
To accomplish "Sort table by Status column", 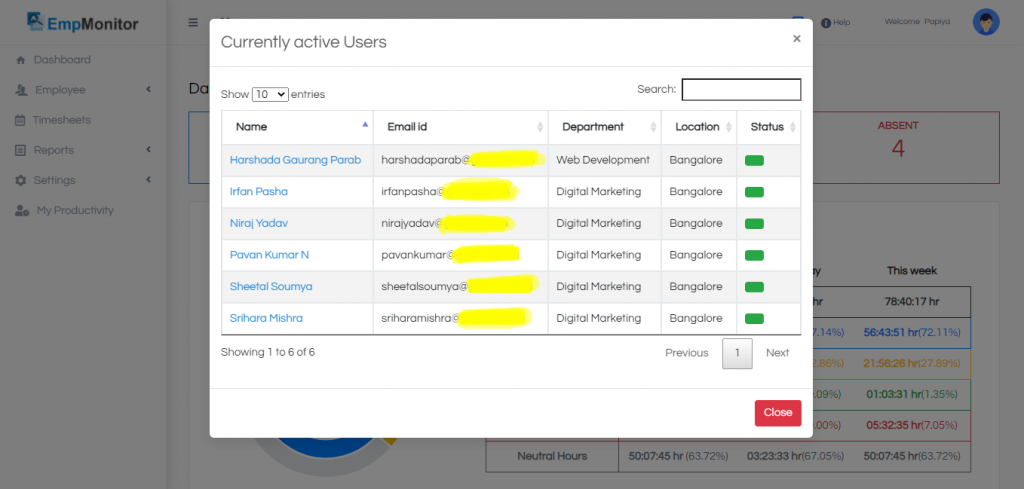I will pyautogui.click(x=769, y=127).
